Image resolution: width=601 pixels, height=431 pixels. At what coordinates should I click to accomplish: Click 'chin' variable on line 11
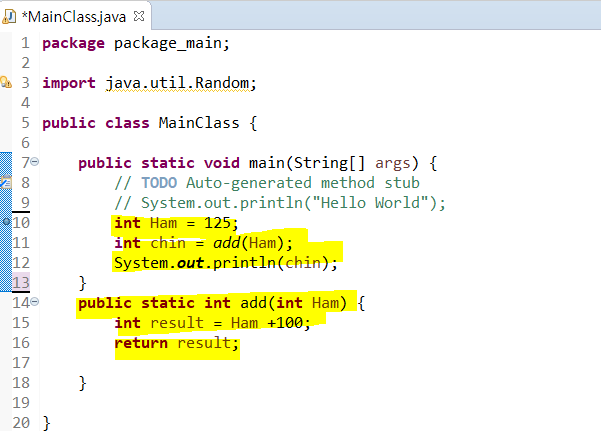(x=168, y=243)
